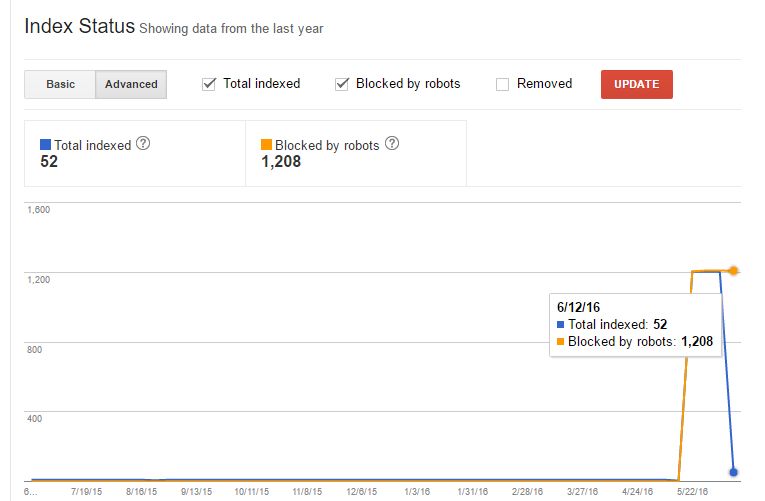This screenshot has height=501, width=765.
Task: Uncheck the Total indexed checkbox
Action: [209, 84]
